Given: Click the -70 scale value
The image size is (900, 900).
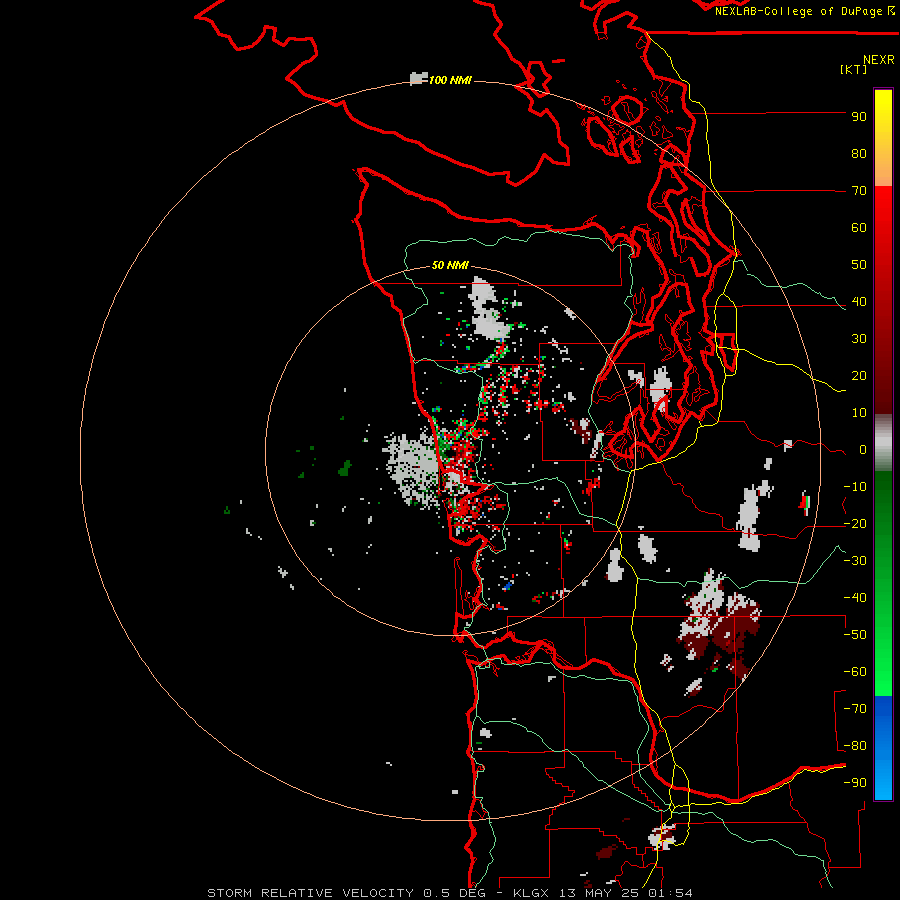Looking at the screenshot, I should (855, 709).
